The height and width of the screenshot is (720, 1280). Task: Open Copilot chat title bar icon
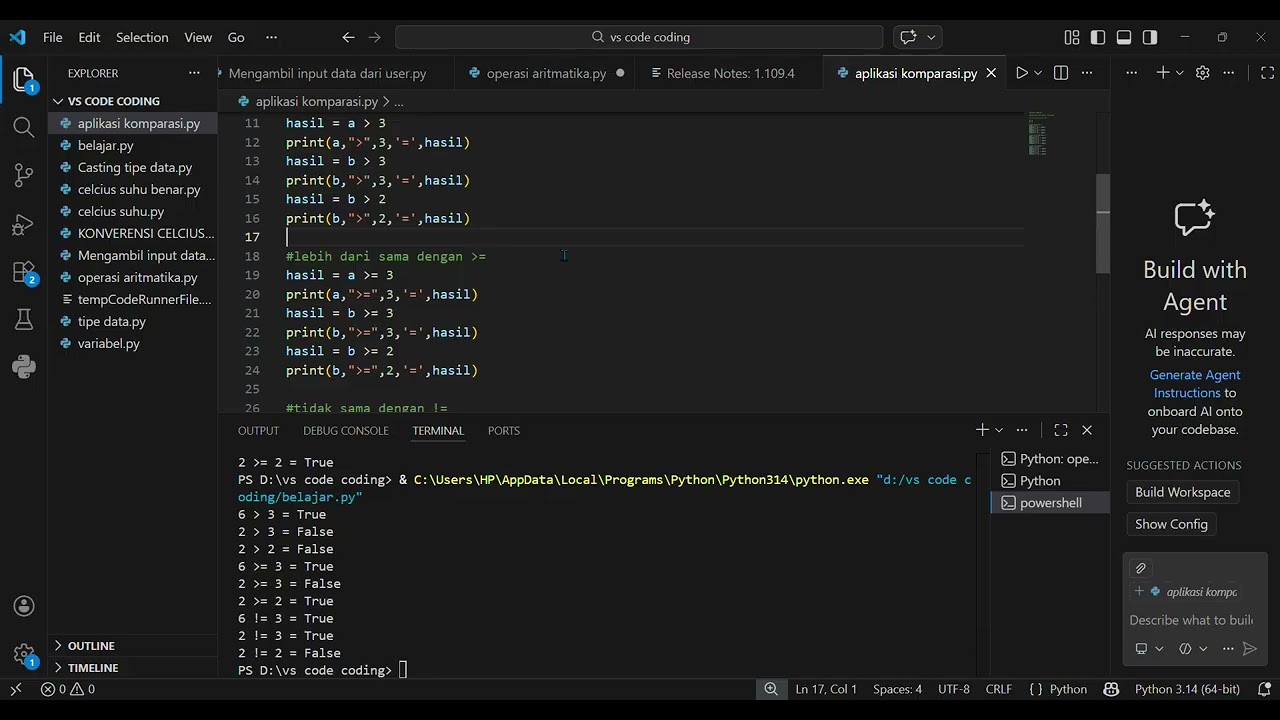click(908, 37)
